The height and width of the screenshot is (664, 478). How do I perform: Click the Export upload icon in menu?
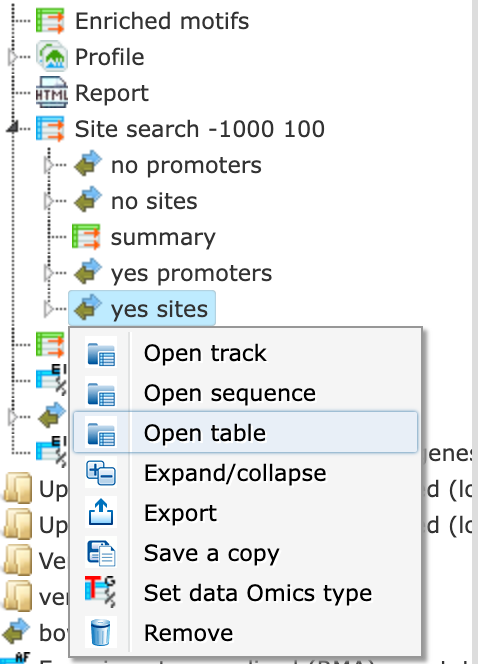point(101,512)
